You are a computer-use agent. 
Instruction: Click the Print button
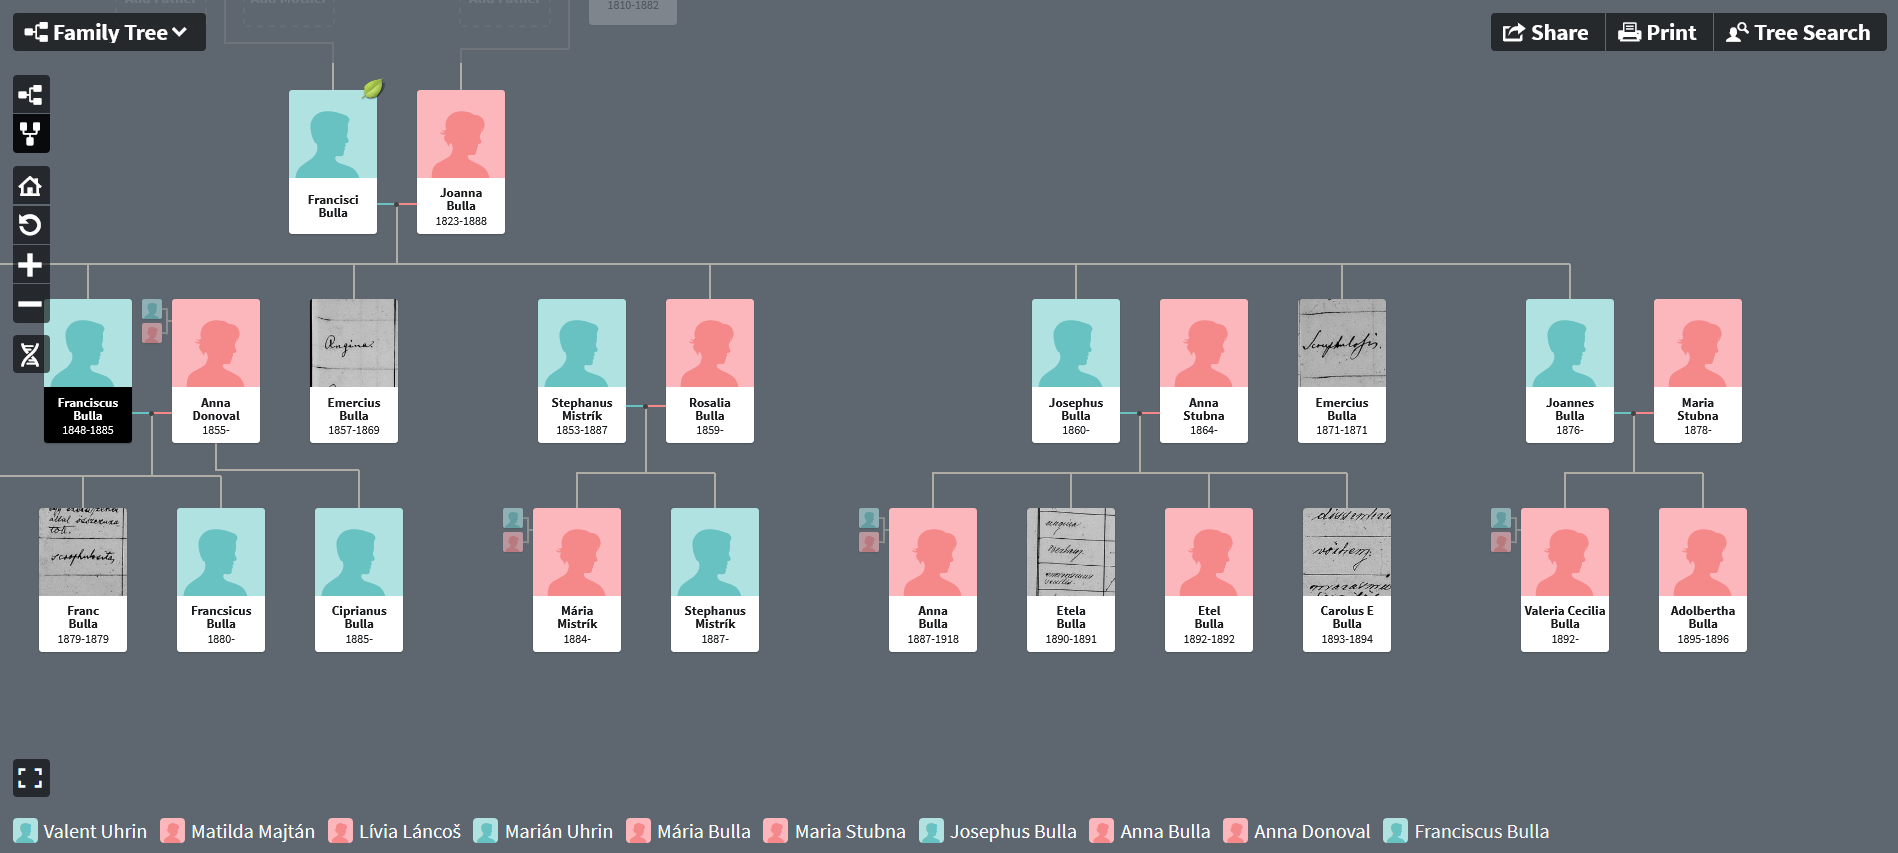click(1658, 32)
